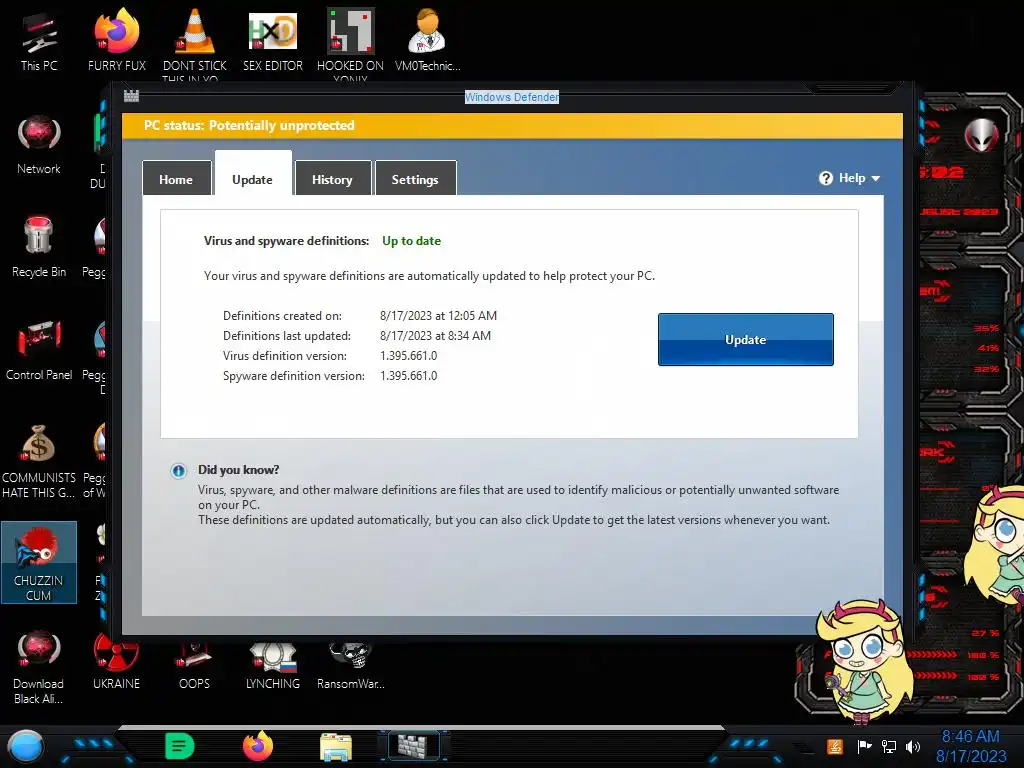Open File Explorer from the taskbar
The width and height of the screenshot is (1024, 768).
336,746
